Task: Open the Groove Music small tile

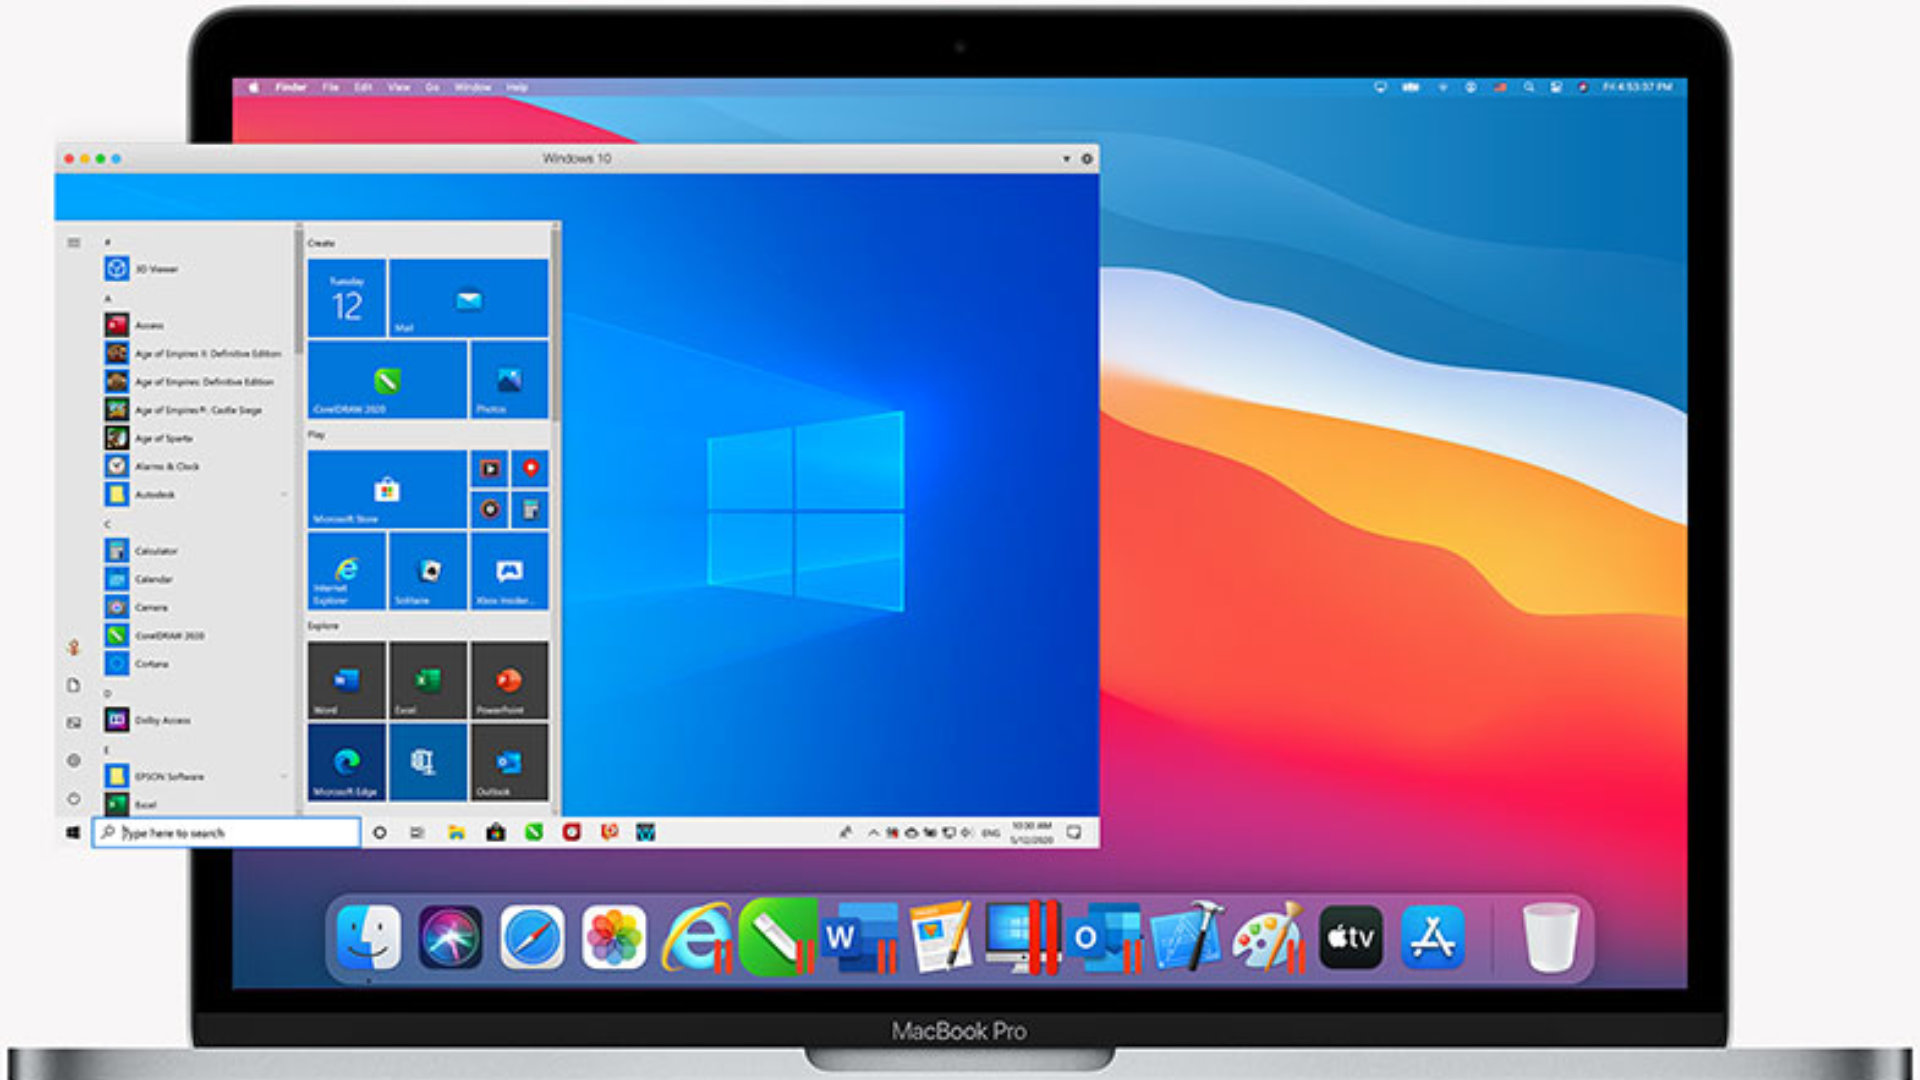Action: 489,510
